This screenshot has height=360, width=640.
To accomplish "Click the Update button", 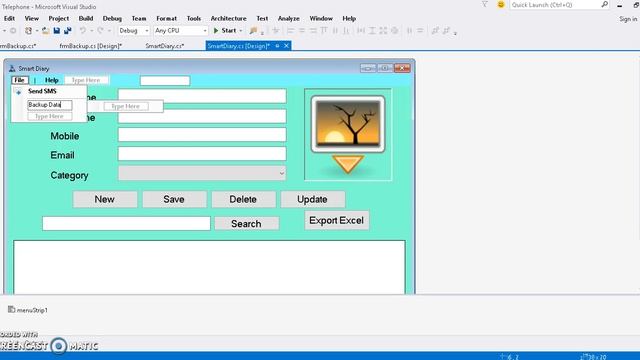I will pos(313,199).
